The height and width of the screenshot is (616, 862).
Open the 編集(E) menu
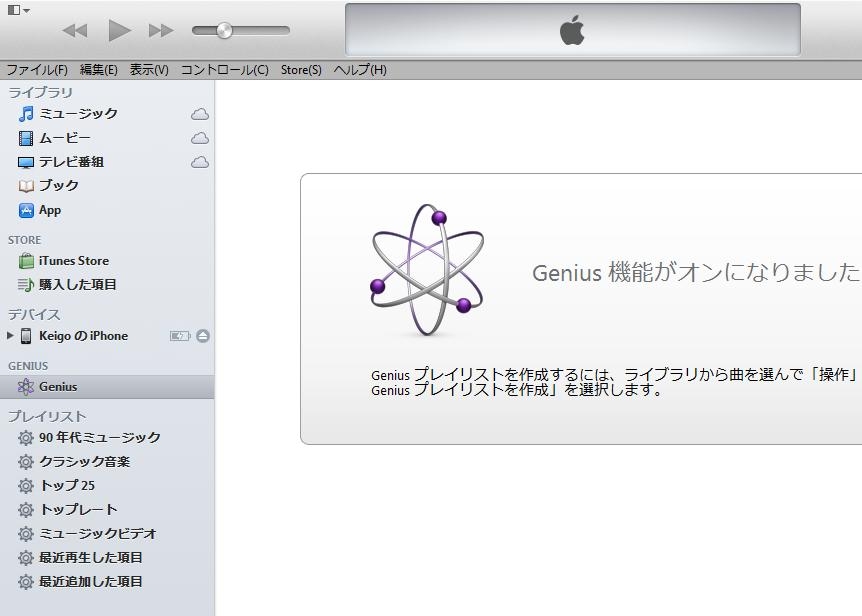(98, 70)
